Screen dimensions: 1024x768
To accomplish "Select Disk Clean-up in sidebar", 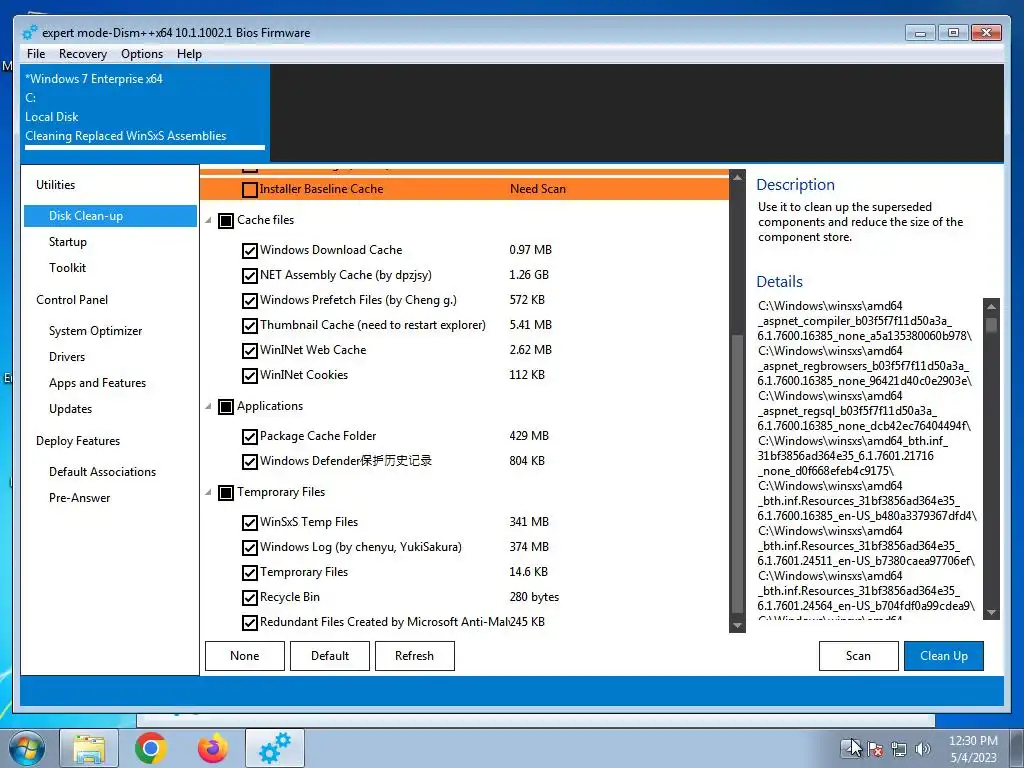I will [x=110, y=216].
